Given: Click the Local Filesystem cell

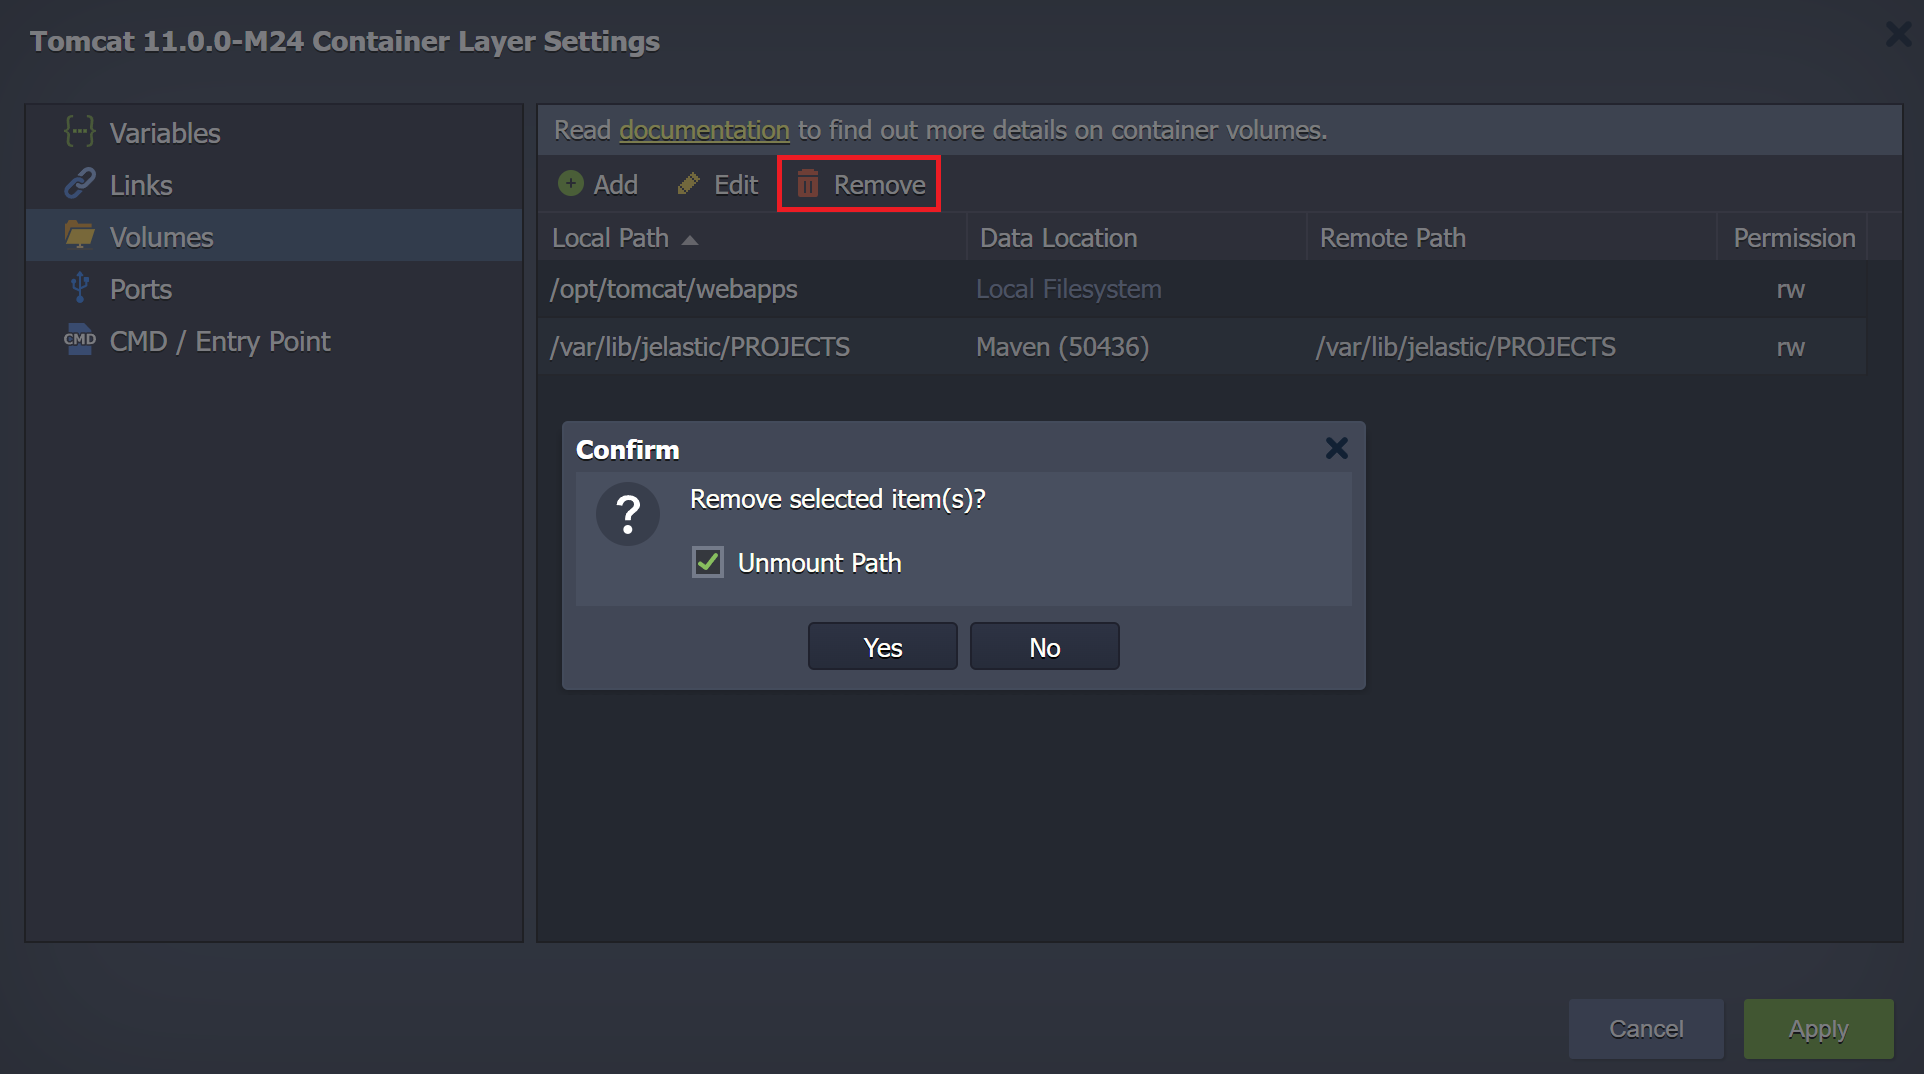Looking at the screenshot, I should (1068, 289).
